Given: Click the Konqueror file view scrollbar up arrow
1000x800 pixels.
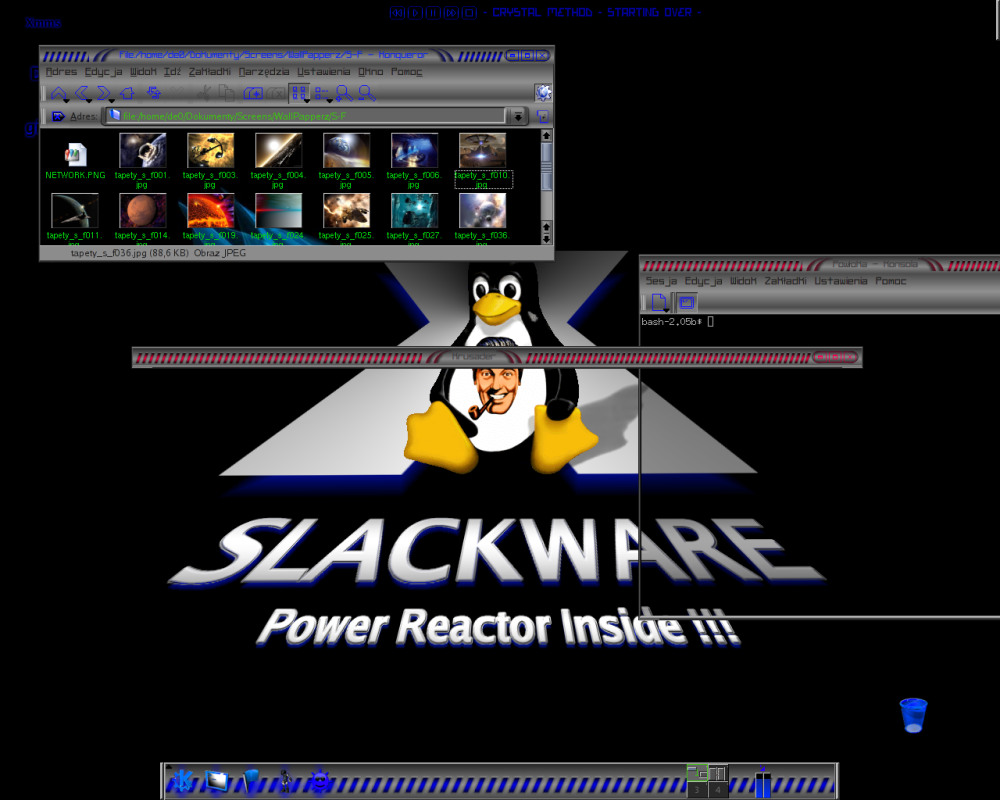Looking at the screenshot, I should [x=546, y=135].
